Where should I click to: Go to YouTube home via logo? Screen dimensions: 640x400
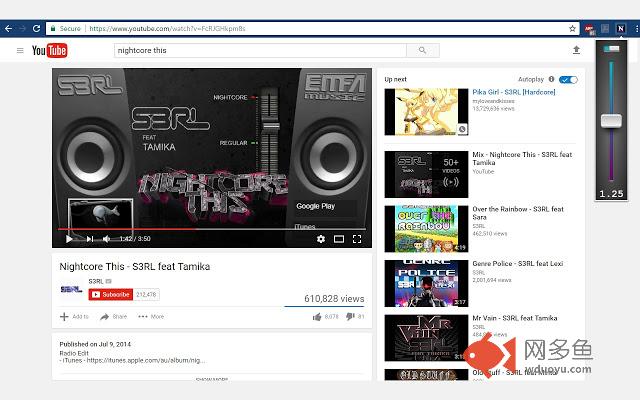click(49, 51)
